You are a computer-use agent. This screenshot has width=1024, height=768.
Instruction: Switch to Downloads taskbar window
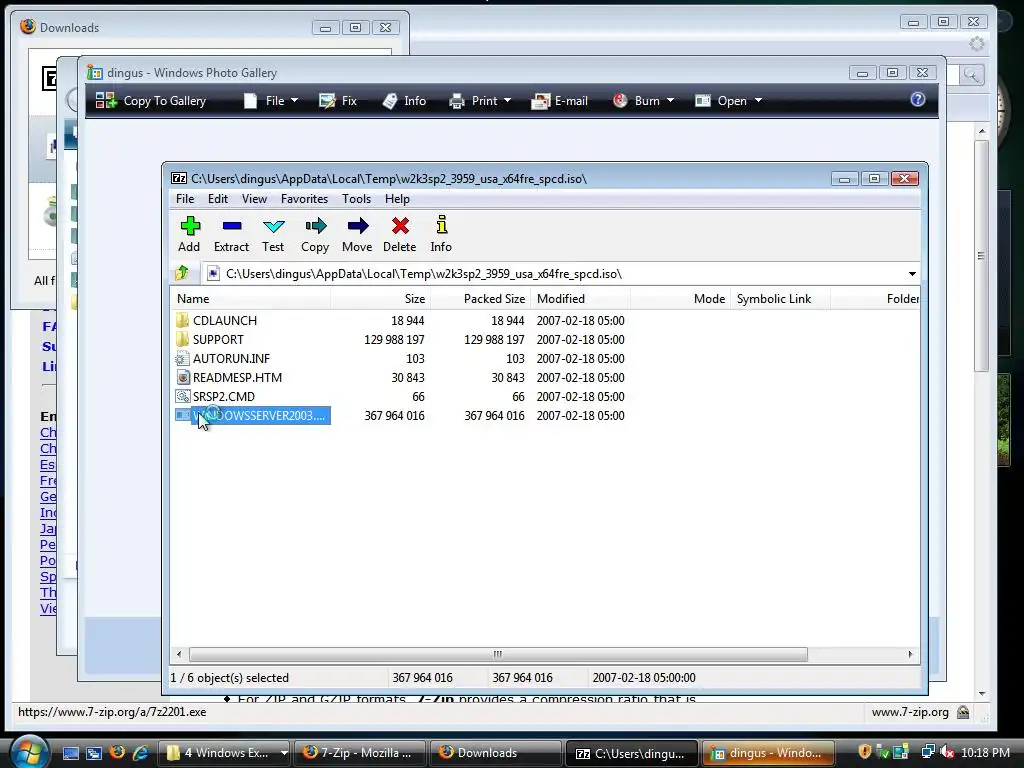496,753
